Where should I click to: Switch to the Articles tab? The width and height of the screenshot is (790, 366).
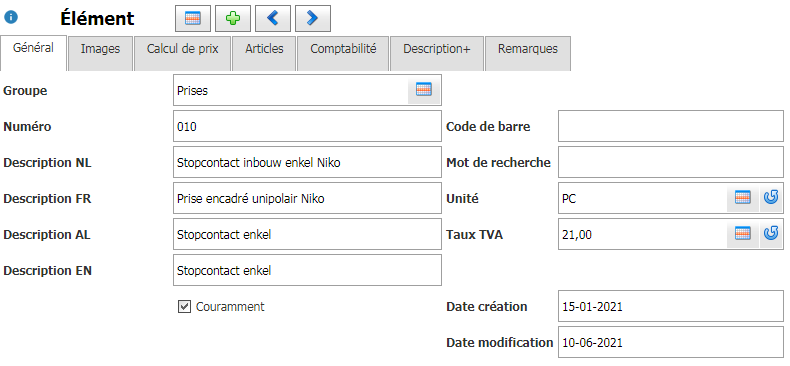pos(264,53)
